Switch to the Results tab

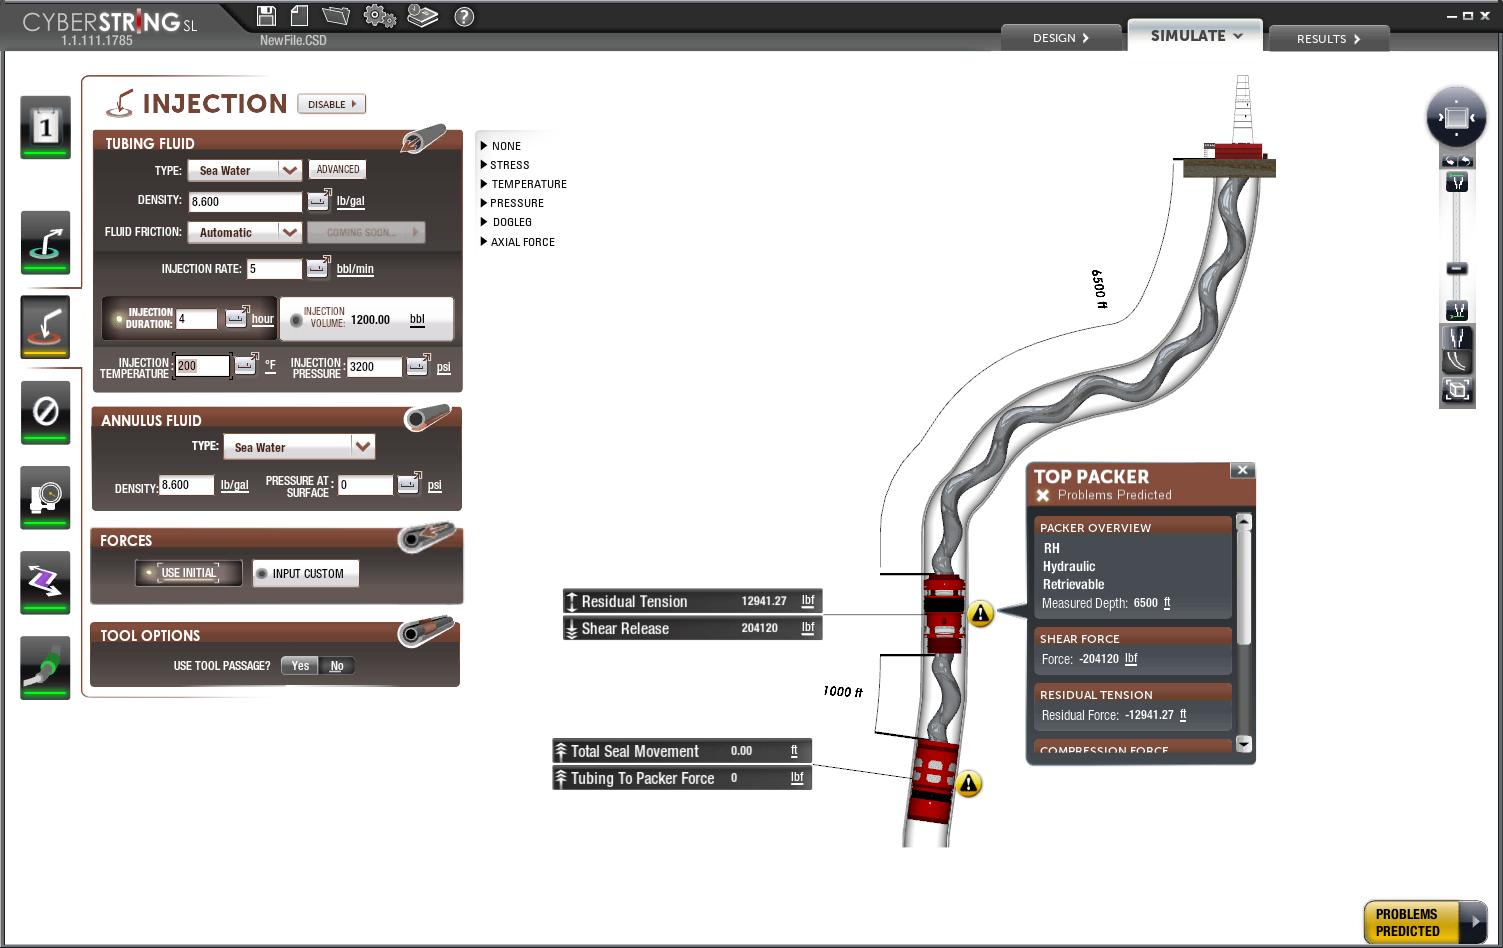1328,39
